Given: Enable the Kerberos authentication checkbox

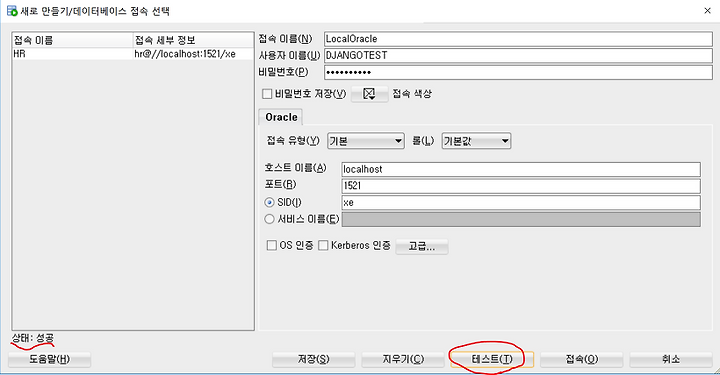Looking at the screenshot, I should 323,246.
